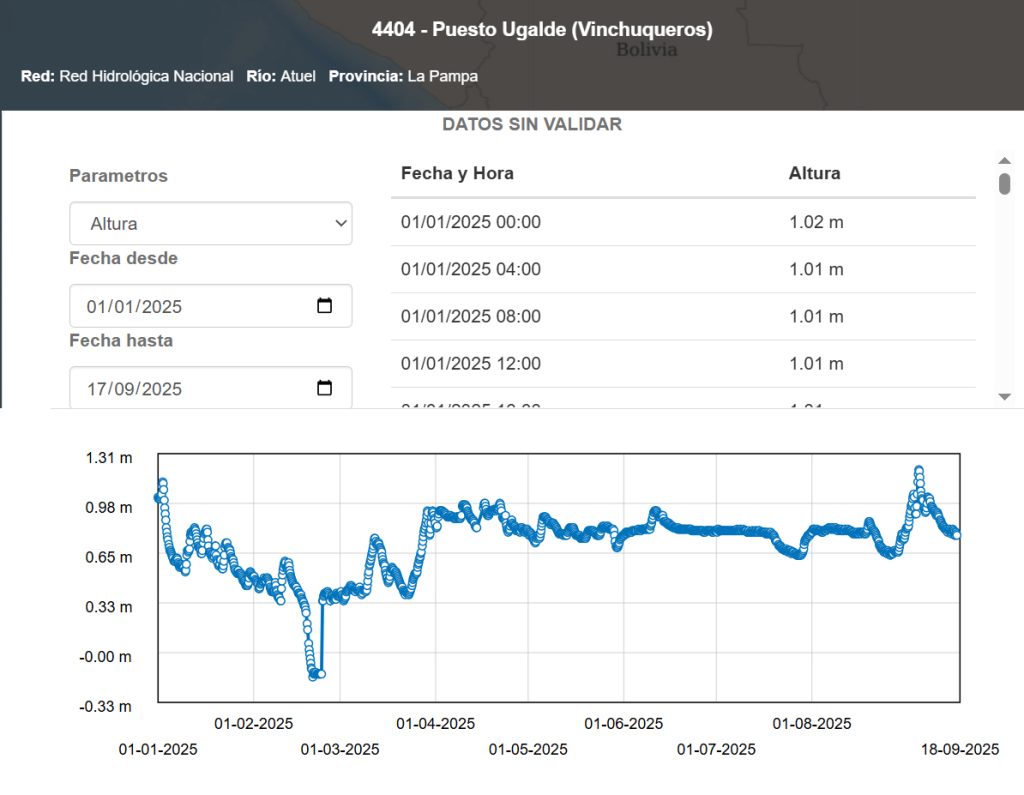Open calendar picker in Fecha hasta field
This screenshot has width=1024, height=795.
coord(324,388)
